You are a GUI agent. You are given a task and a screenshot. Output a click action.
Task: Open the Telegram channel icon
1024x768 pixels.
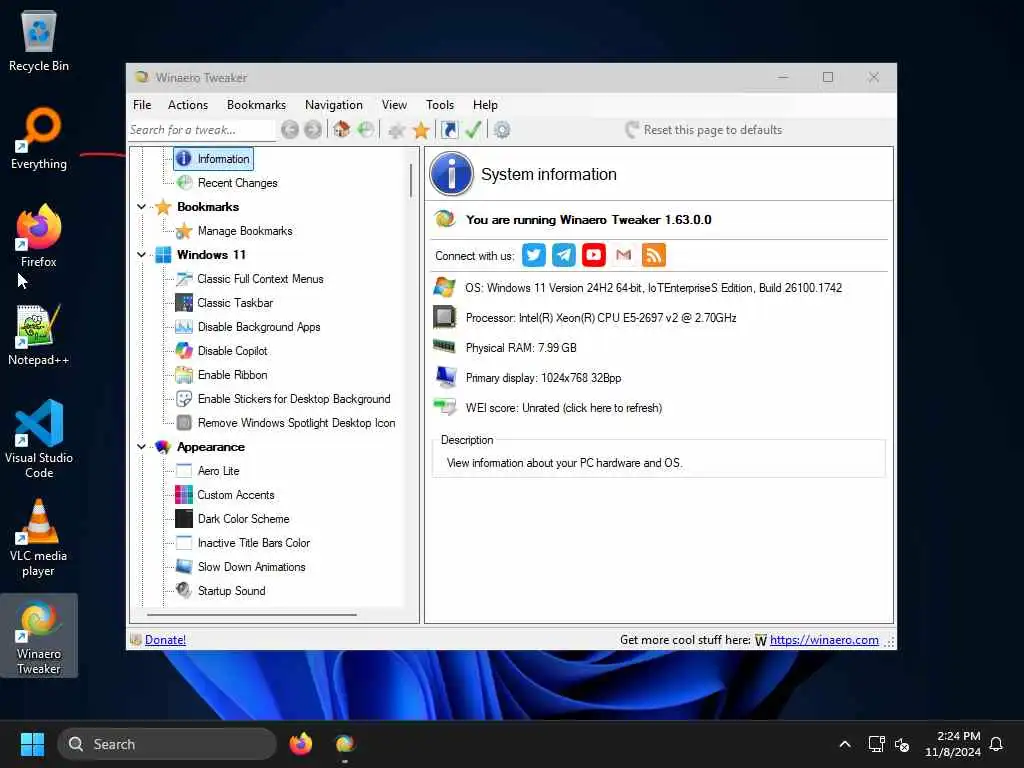(x=564, y=255)
